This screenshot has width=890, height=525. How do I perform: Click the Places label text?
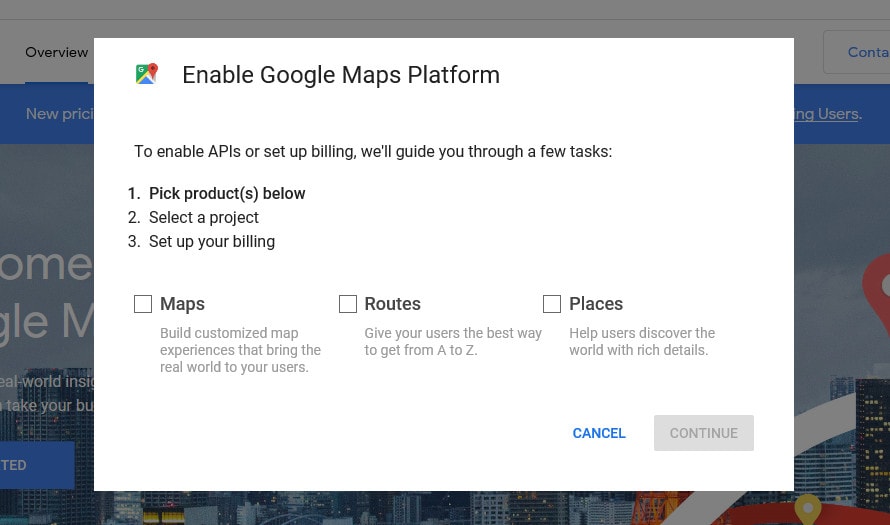point(596,304)
